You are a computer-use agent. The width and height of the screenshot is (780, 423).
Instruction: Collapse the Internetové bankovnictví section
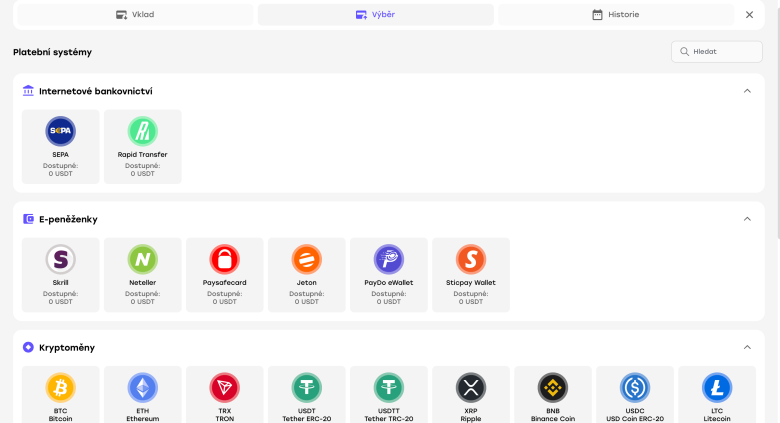tap(747, 91)
